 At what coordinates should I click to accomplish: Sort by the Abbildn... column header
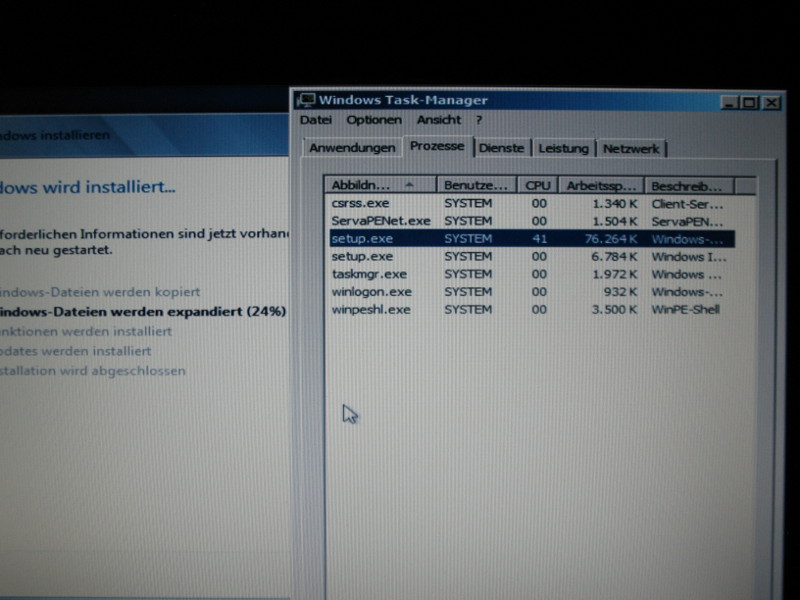(x=380, y=185)
